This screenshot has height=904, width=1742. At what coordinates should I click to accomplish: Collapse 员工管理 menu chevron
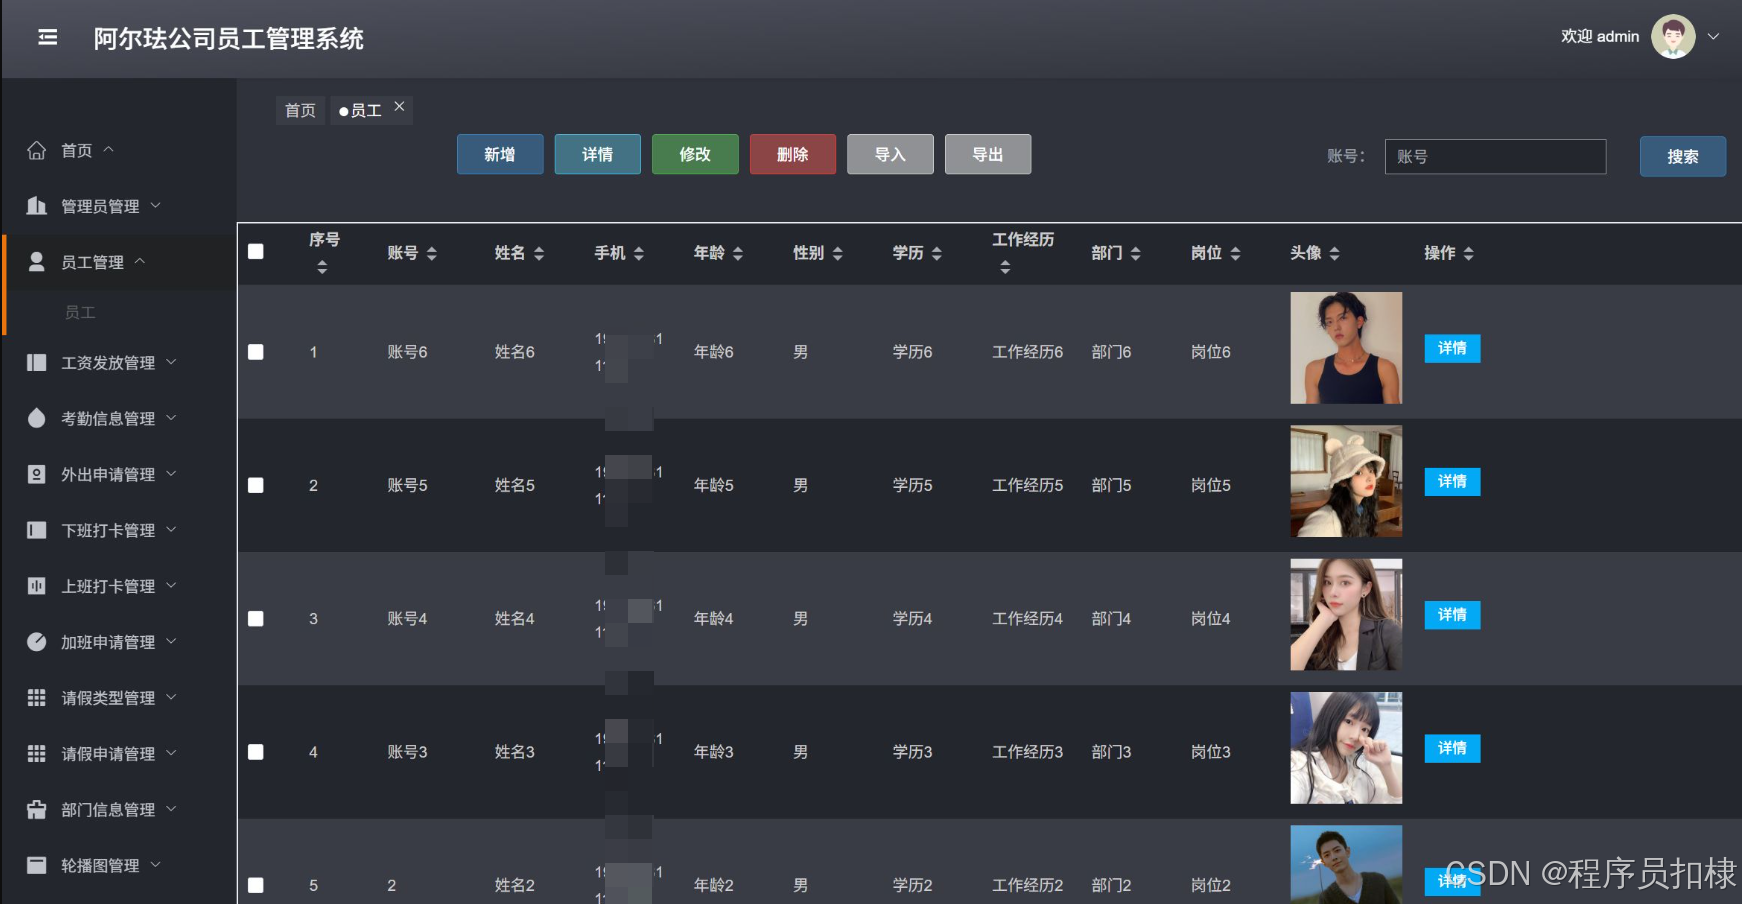140,261
